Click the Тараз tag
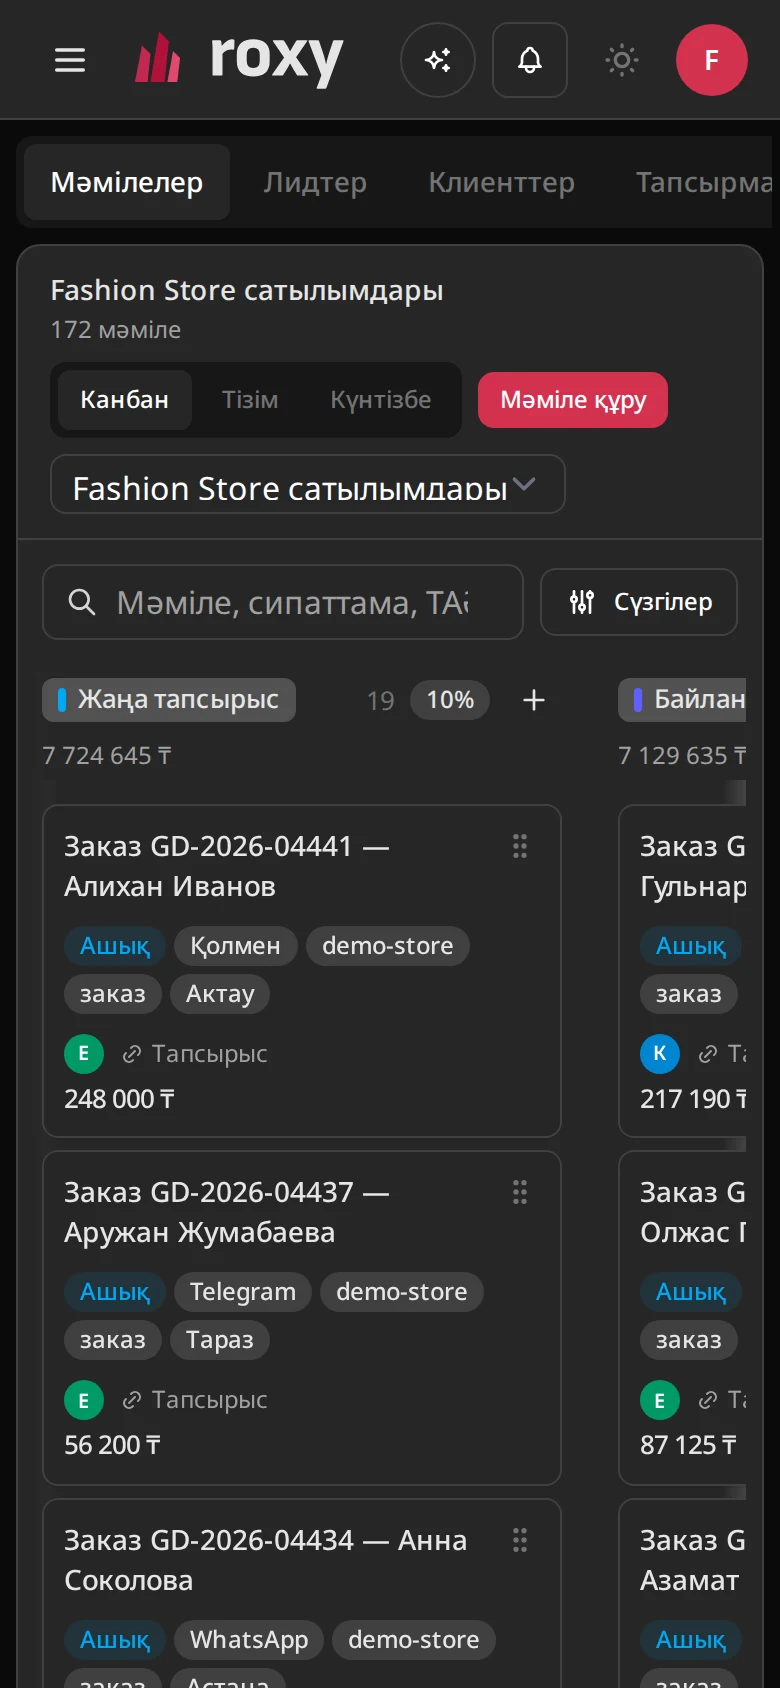The height and width of the screenshot is (1688, 780). click(x=220, y=1340)
